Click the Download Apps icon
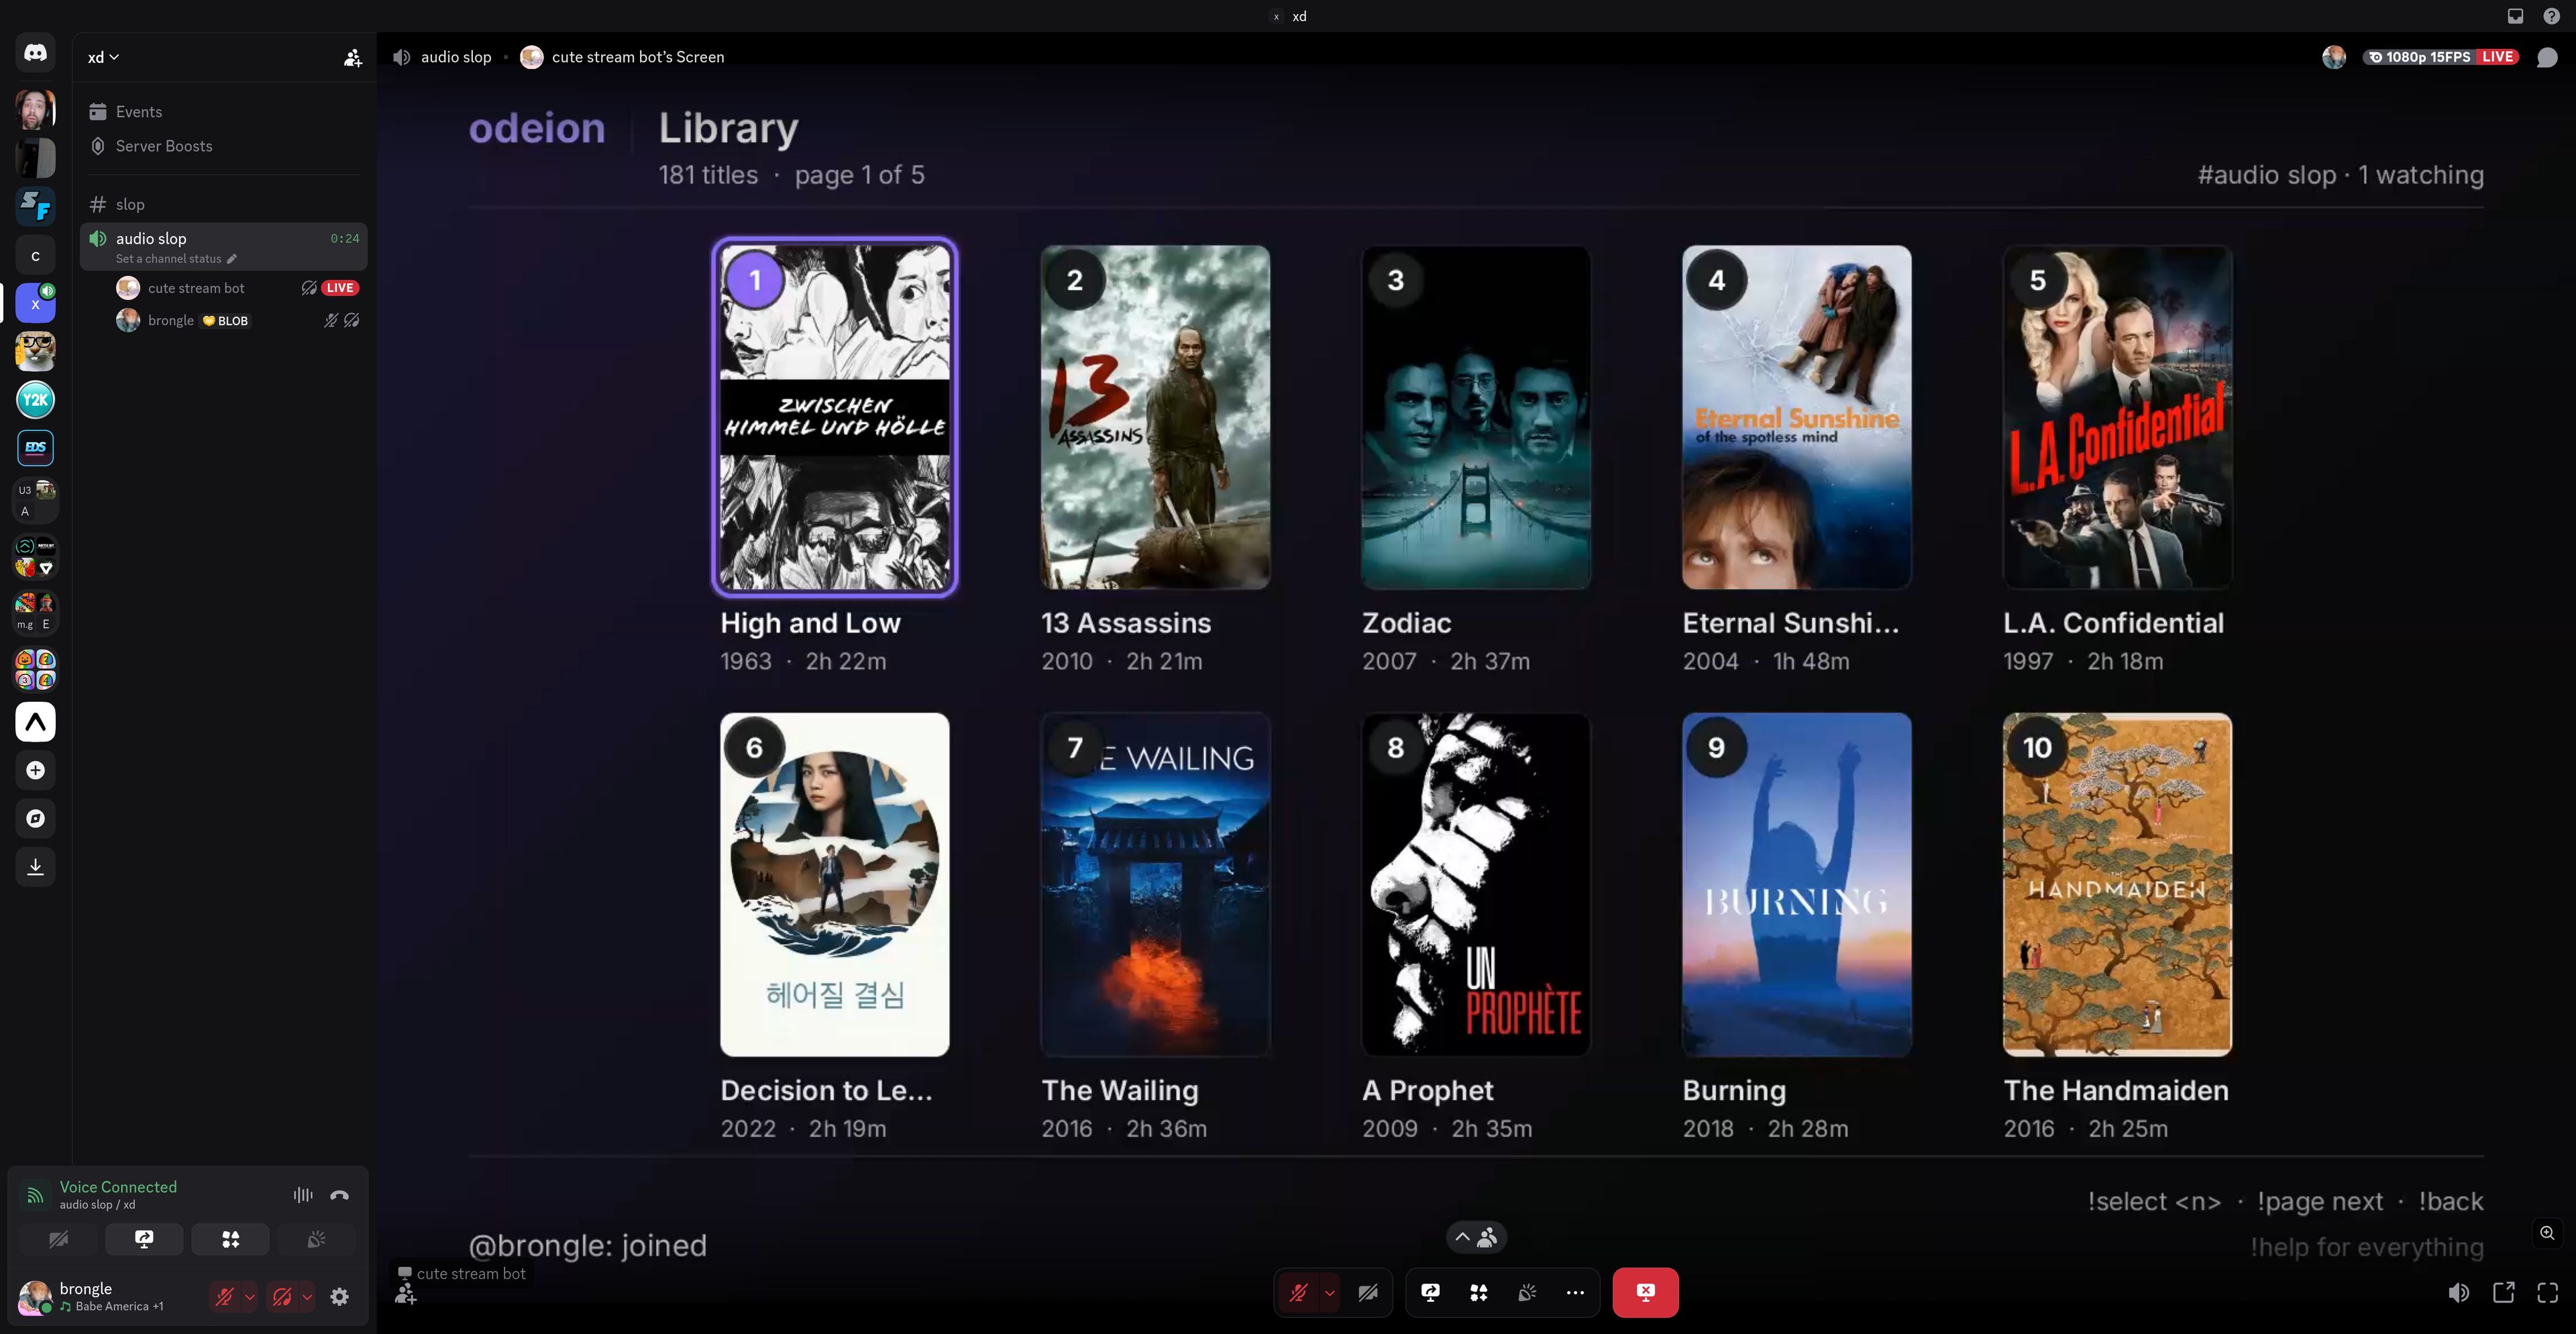This screenshot has height=1334, width=2576. click(35, 866)
